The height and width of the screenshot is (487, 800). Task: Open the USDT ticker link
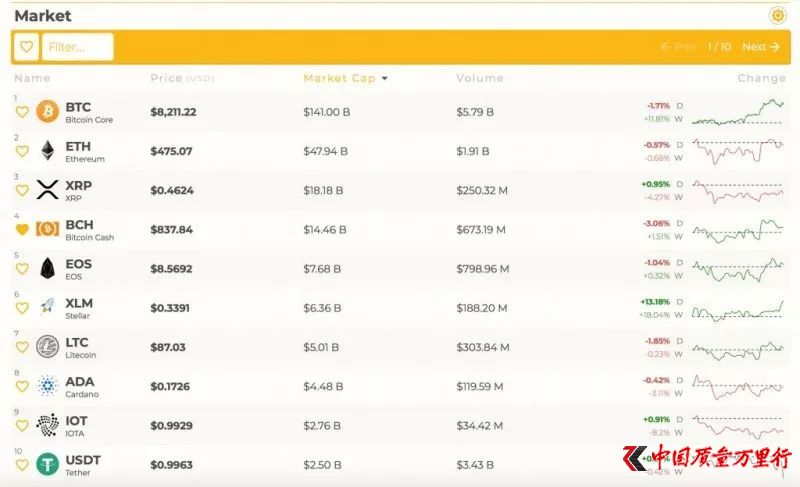[83, 460]
